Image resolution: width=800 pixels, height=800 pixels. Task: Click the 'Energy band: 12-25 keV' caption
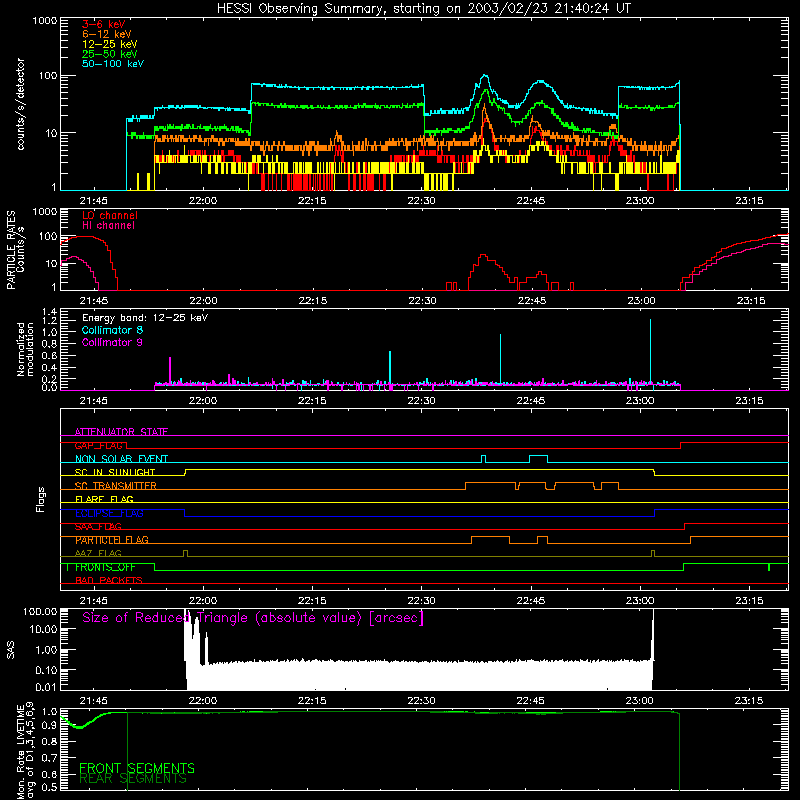click(145, 318)
